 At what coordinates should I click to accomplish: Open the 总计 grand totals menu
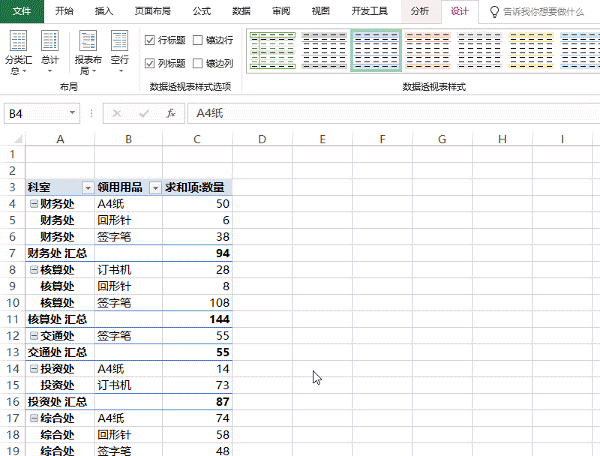[50, 52]
